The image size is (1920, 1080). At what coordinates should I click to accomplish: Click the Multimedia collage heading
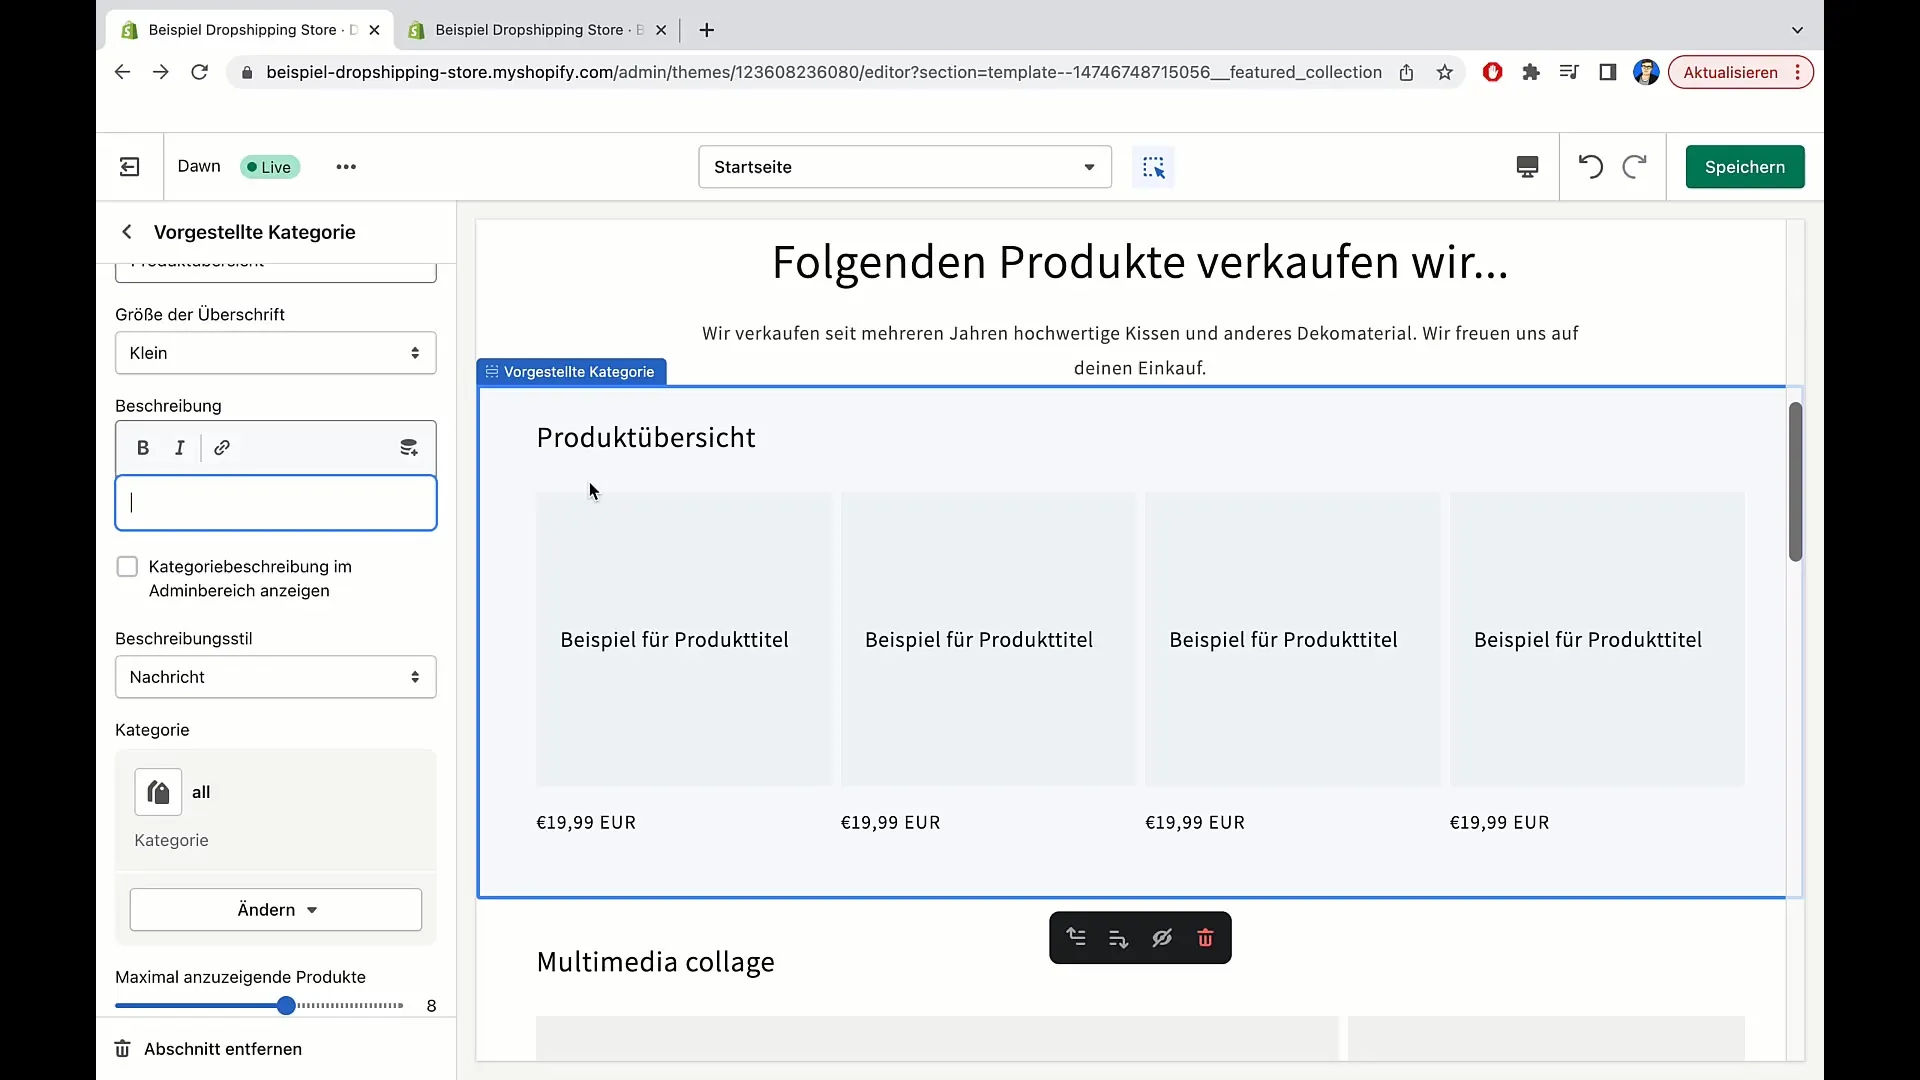655,962
